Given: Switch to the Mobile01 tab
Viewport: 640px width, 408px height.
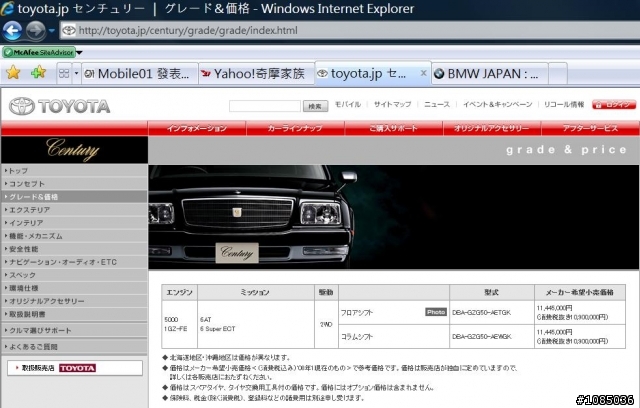Looking at the screenshot, I should coord(140,74).
